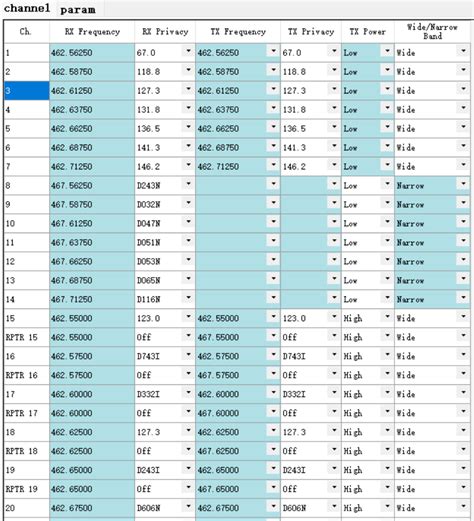Open TX Frequency dropdown for channel 7

tap(273, 165)
